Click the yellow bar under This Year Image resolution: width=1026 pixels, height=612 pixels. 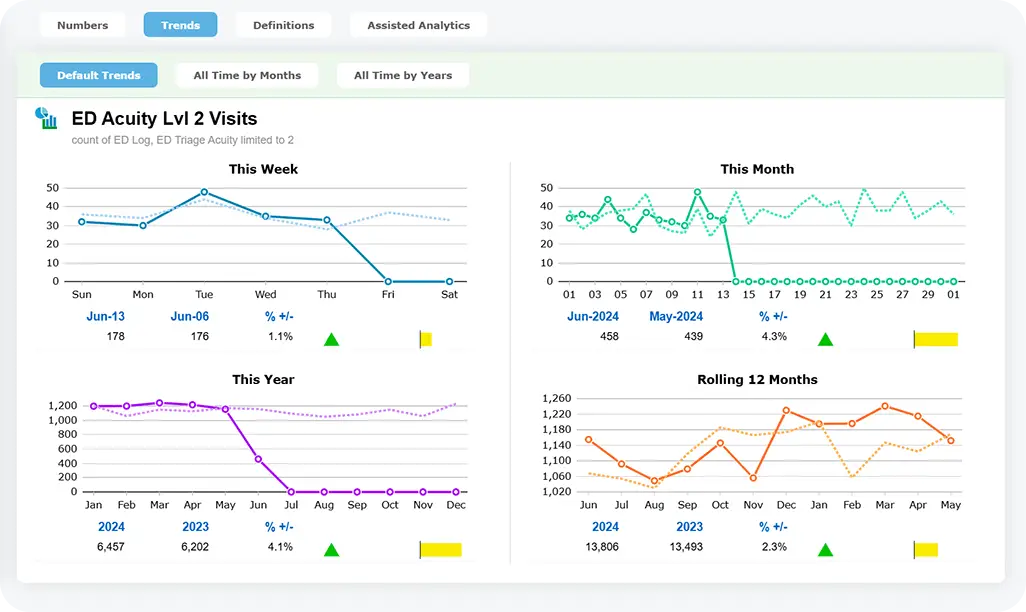pos(441,549)
